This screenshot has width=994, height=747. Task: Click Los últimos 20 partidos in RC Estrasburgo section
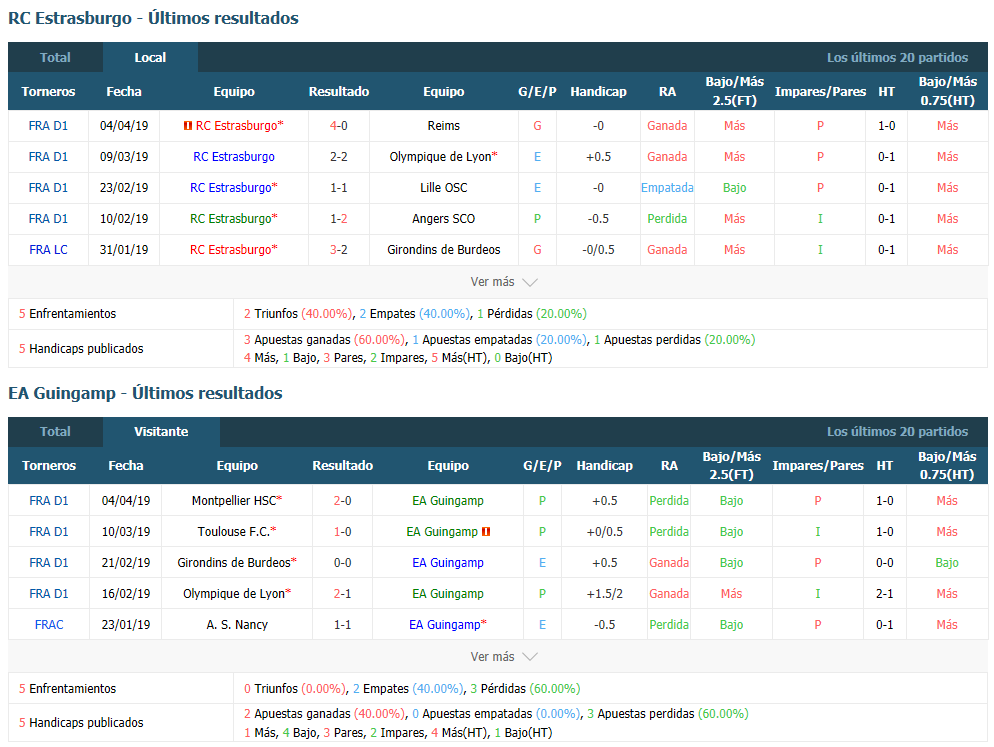[898, 58]
